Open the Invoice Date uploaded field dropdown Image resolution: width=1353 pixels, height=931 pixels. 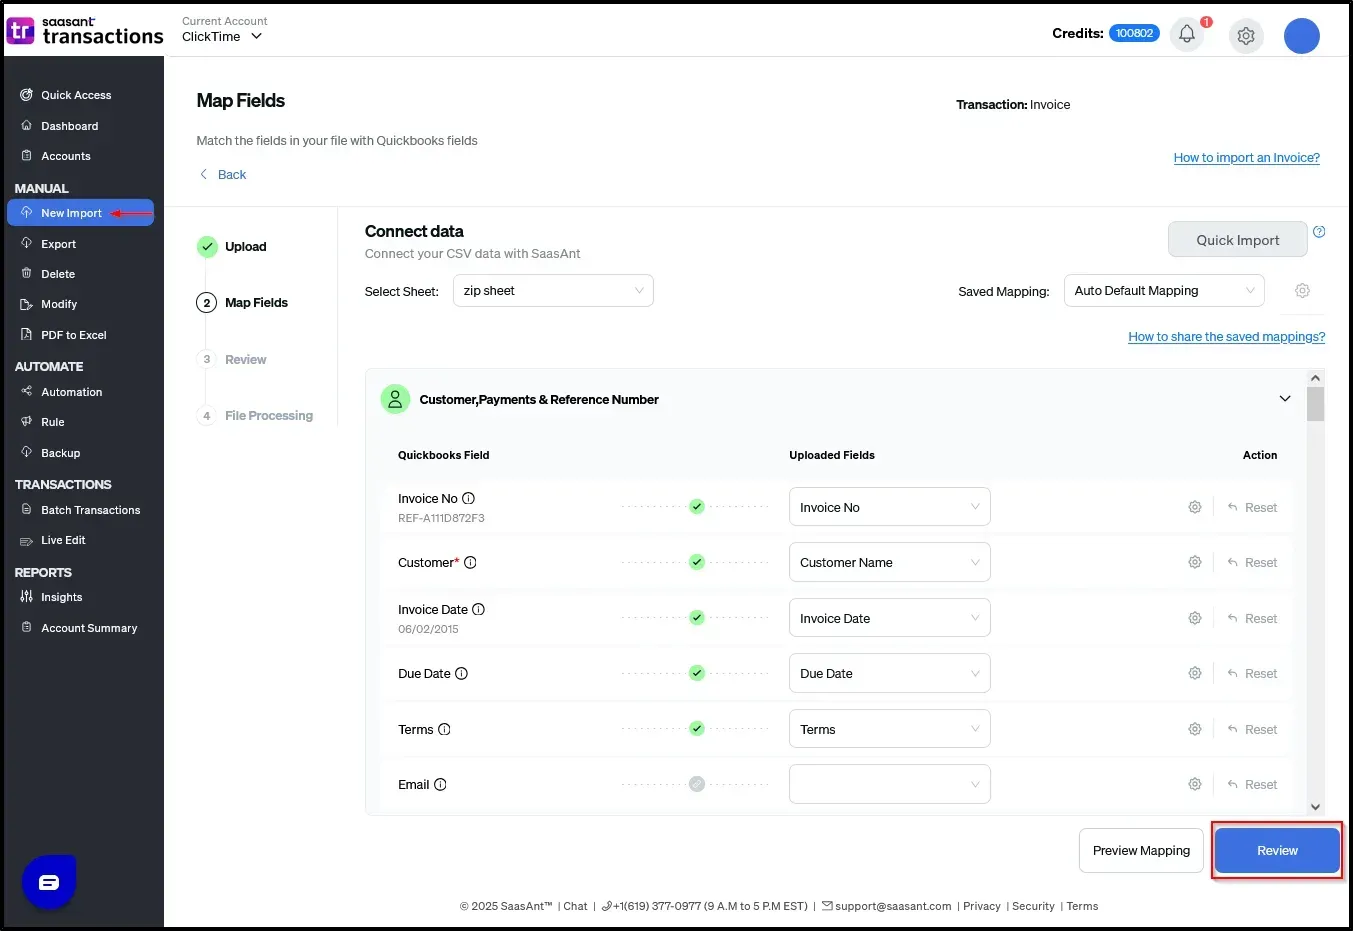coord(890,618)
